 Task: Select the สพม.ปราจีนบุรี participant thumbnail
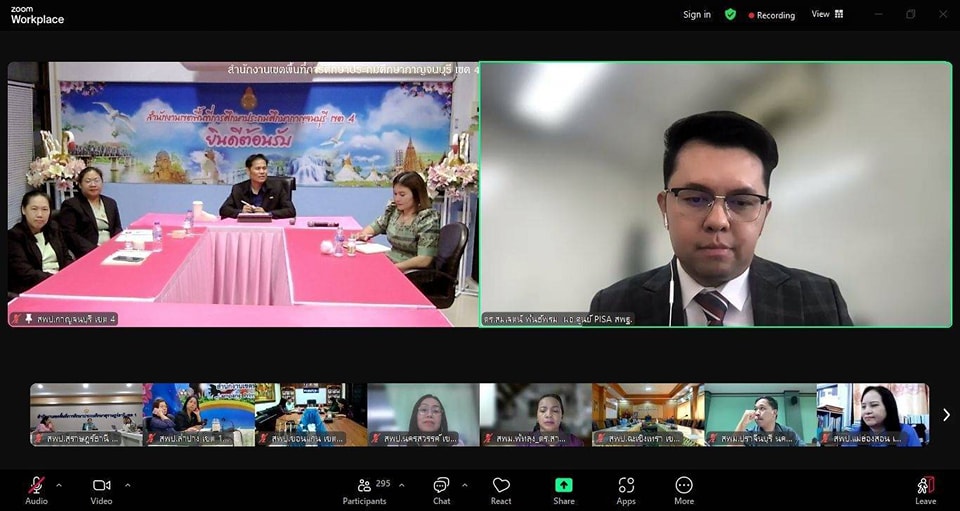(760, 414)
